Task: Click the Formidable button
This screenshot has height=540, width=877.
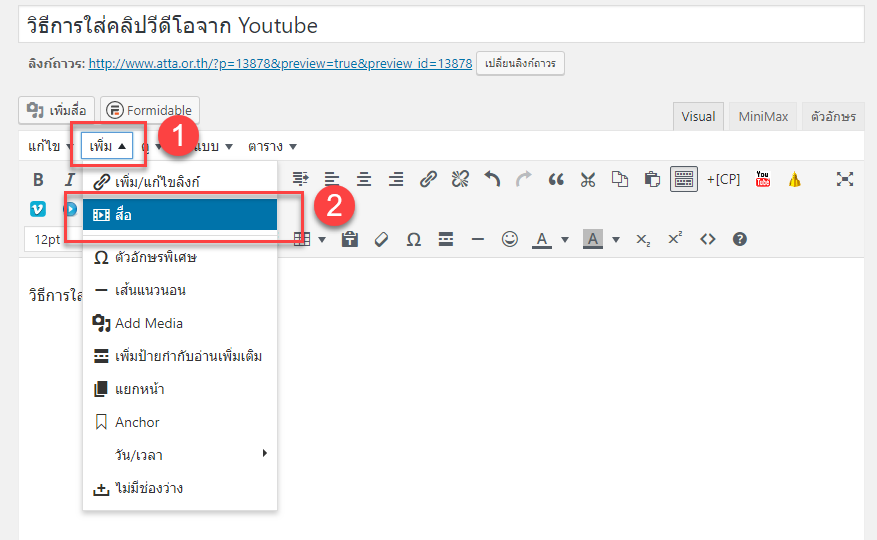Action: 149,110
